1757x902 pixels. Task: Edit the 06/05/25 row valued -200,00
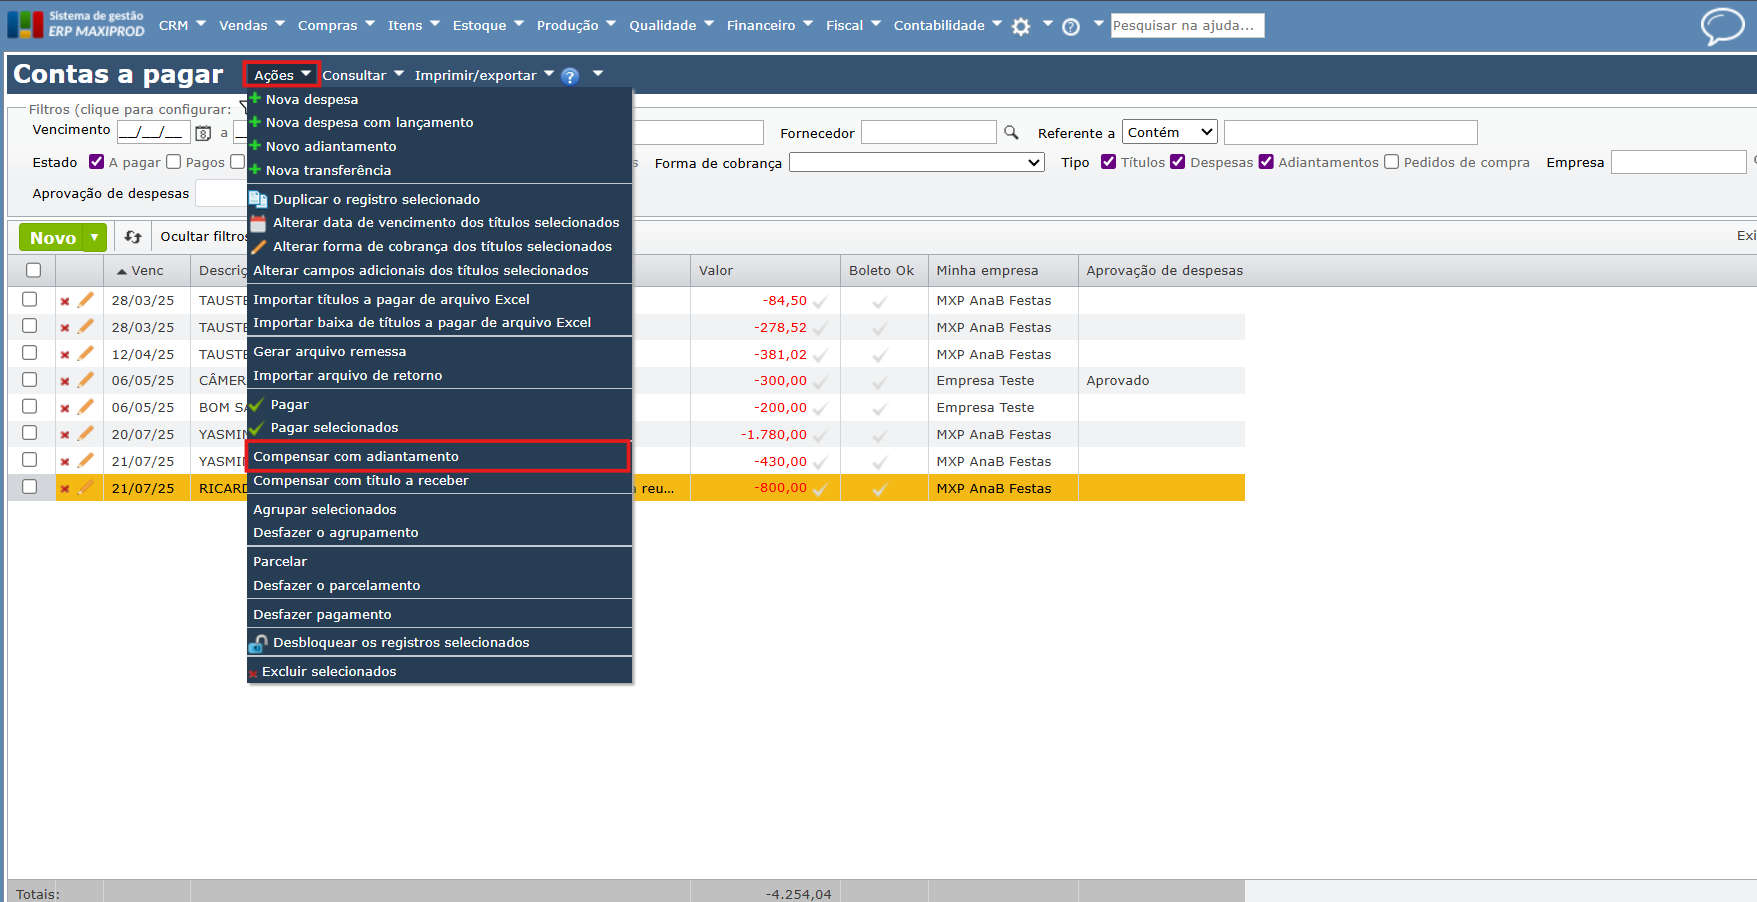pyautogui.click(x=86, y=407)
